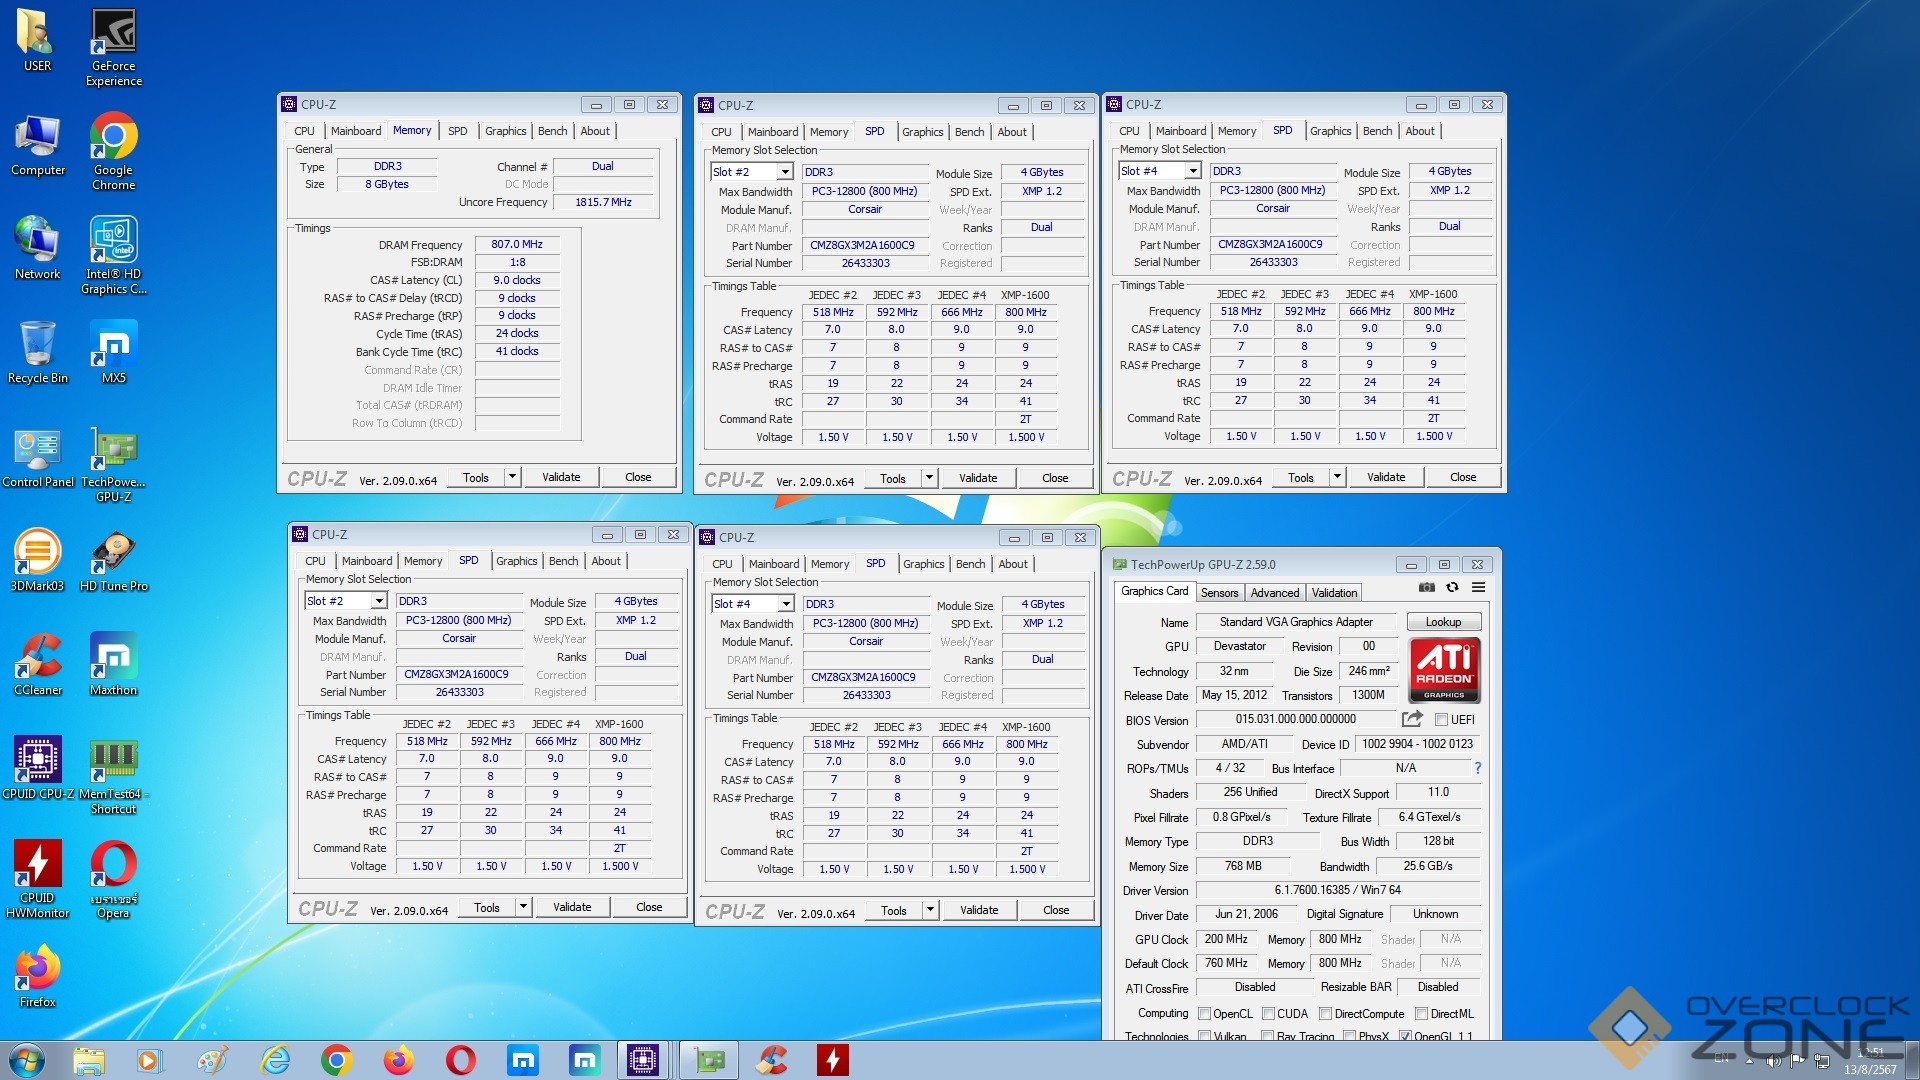Select SPD tab in Memory-tab CPU-Z window

457,131
